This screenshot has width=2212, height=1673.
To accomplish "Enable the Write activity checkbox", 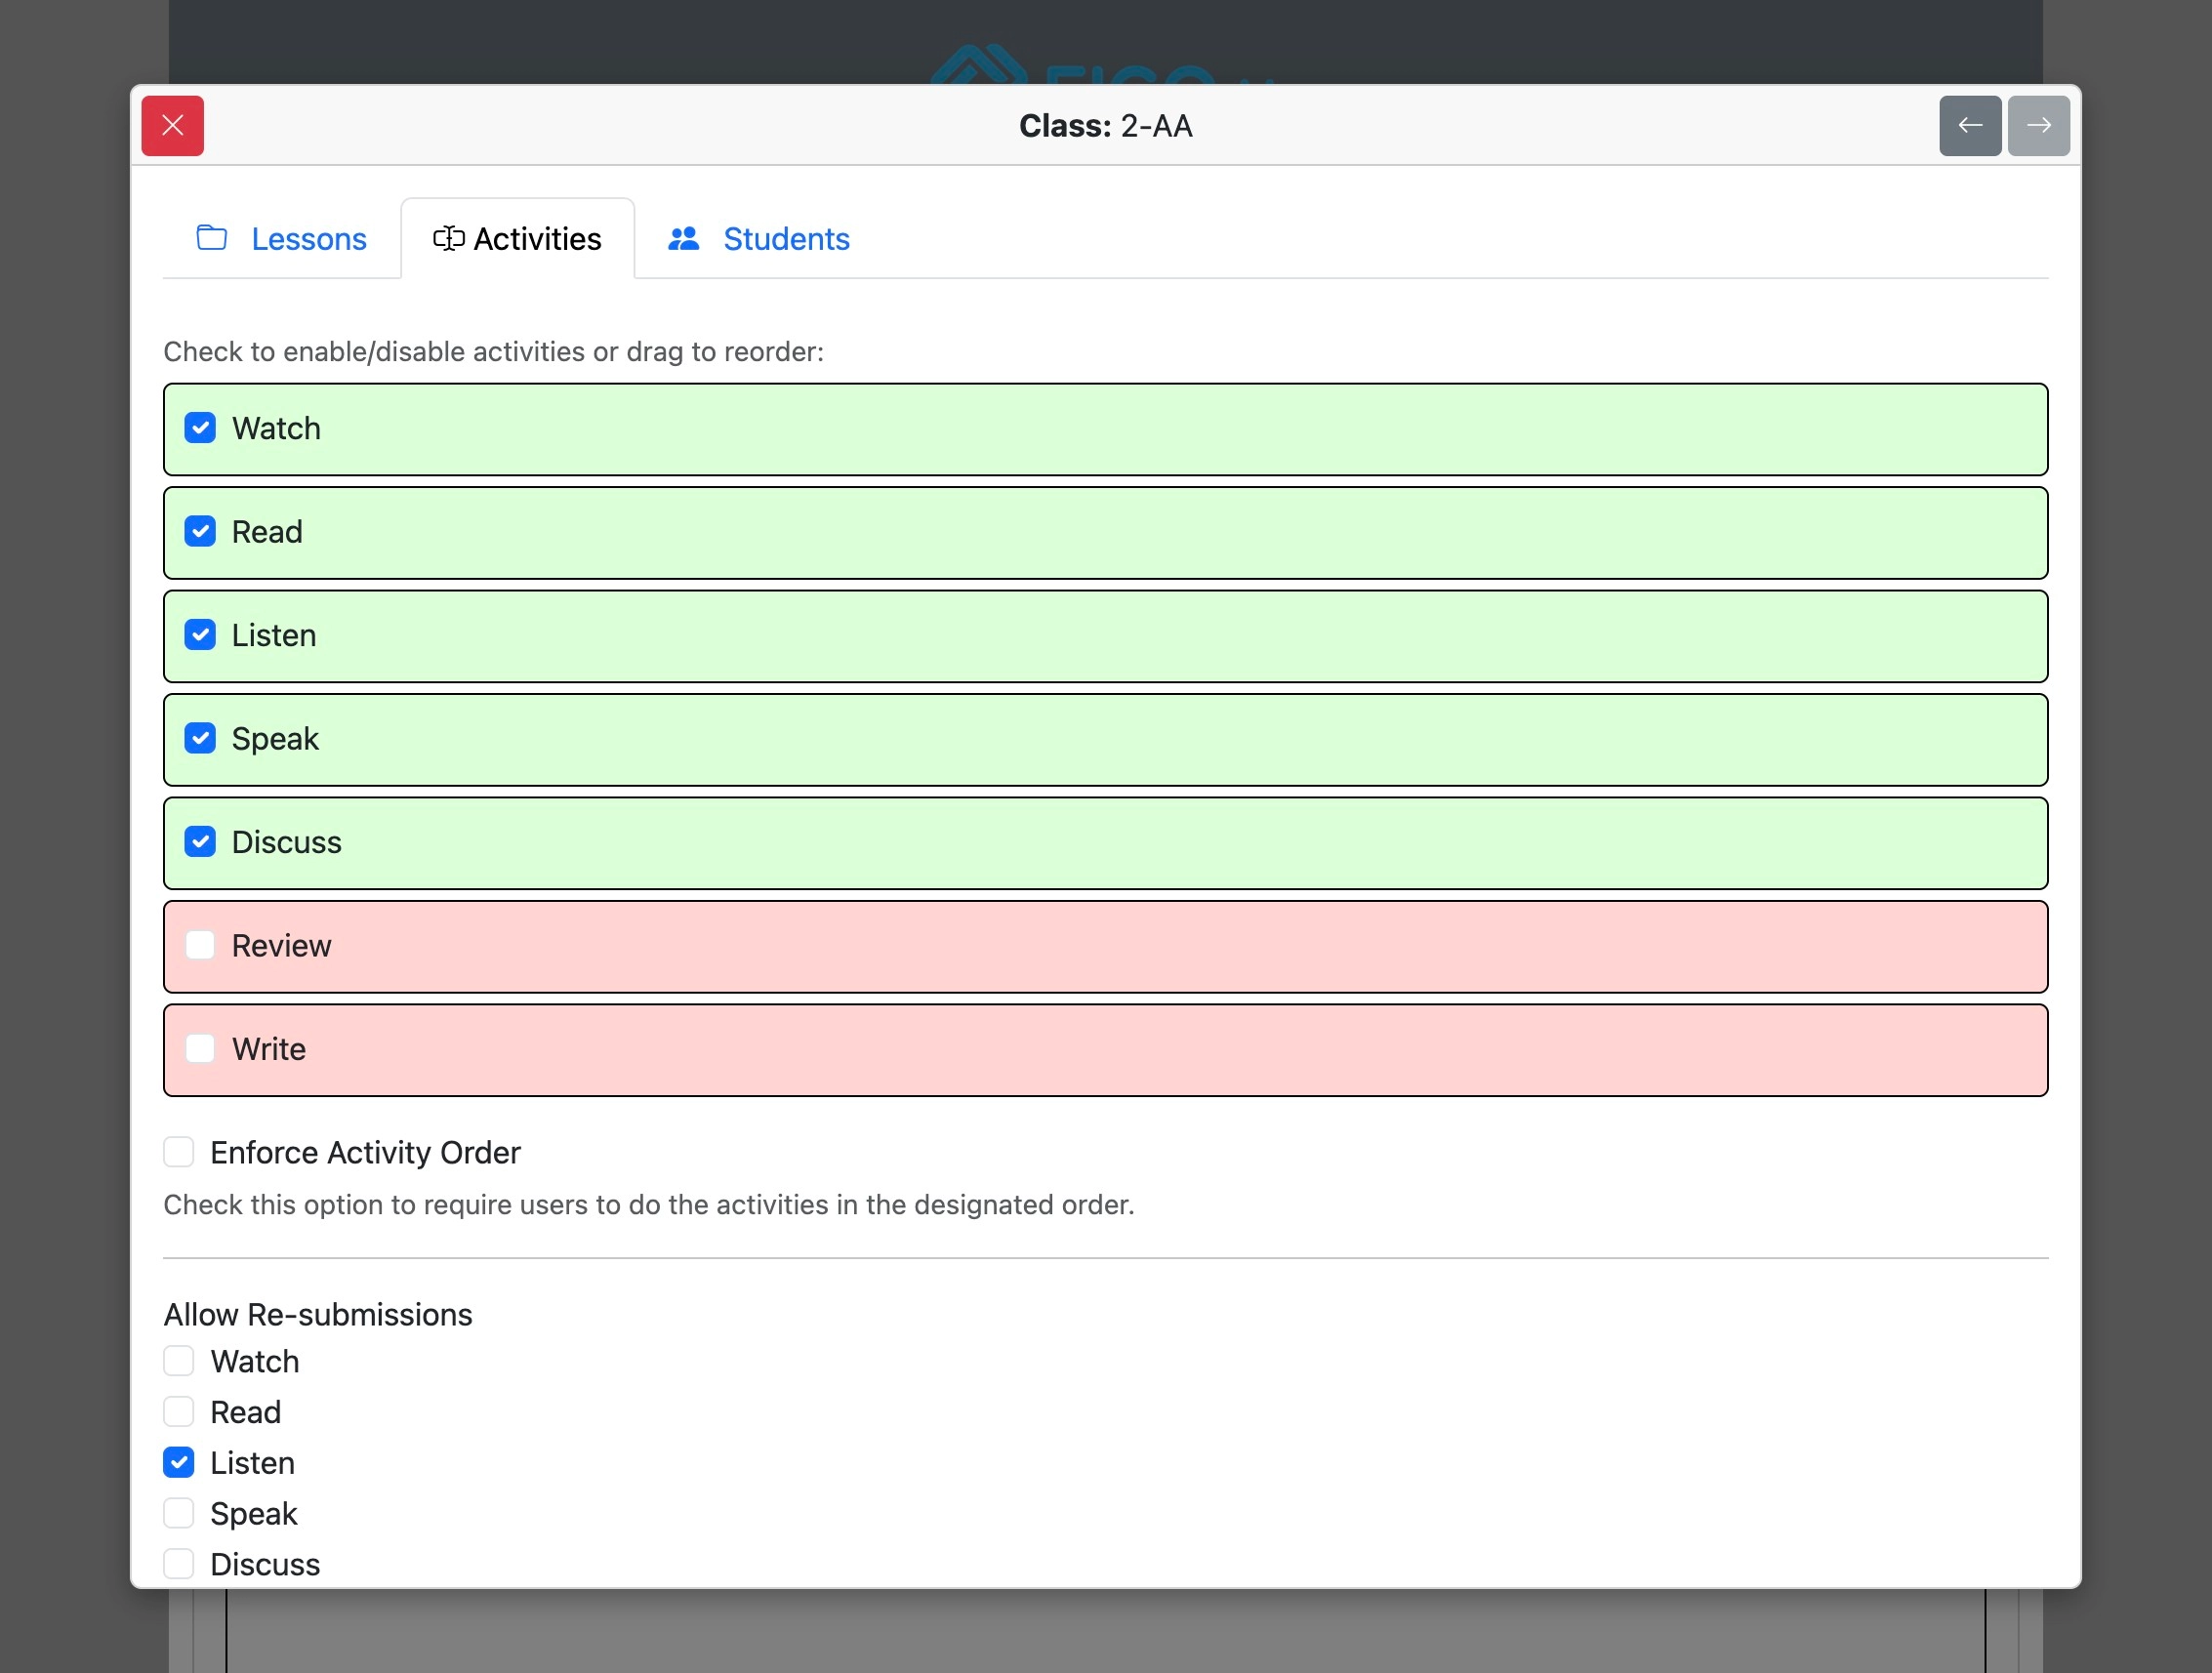I will pos(200,1048).
